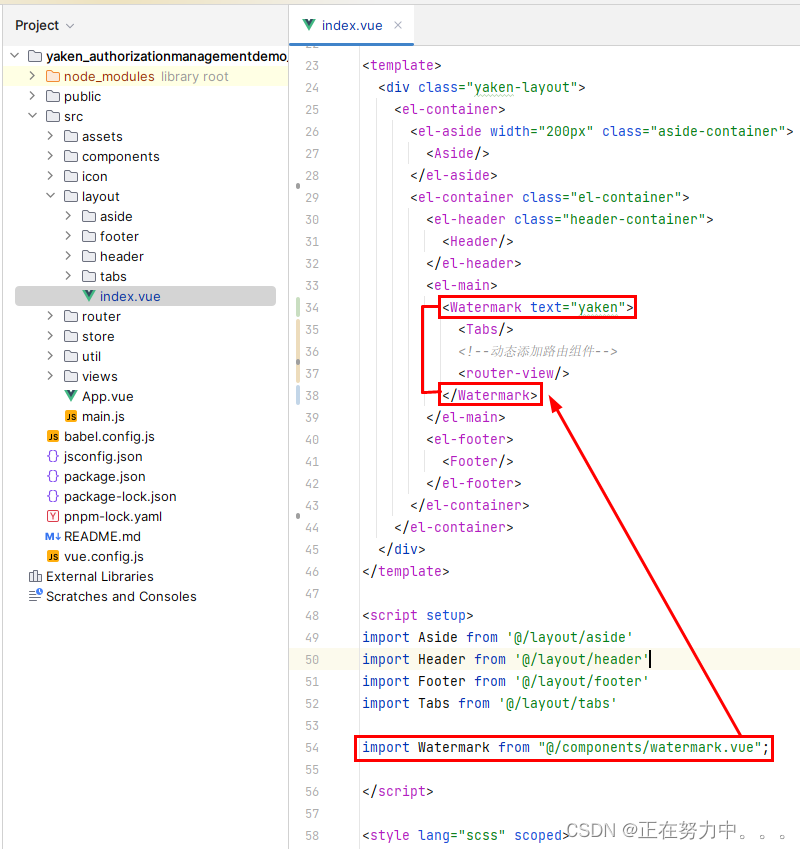Viewport: 800px width, 849px height.
Task: Click the jsconfig.json braces icon
Action: pyautogui.click(x=53, y=456)
